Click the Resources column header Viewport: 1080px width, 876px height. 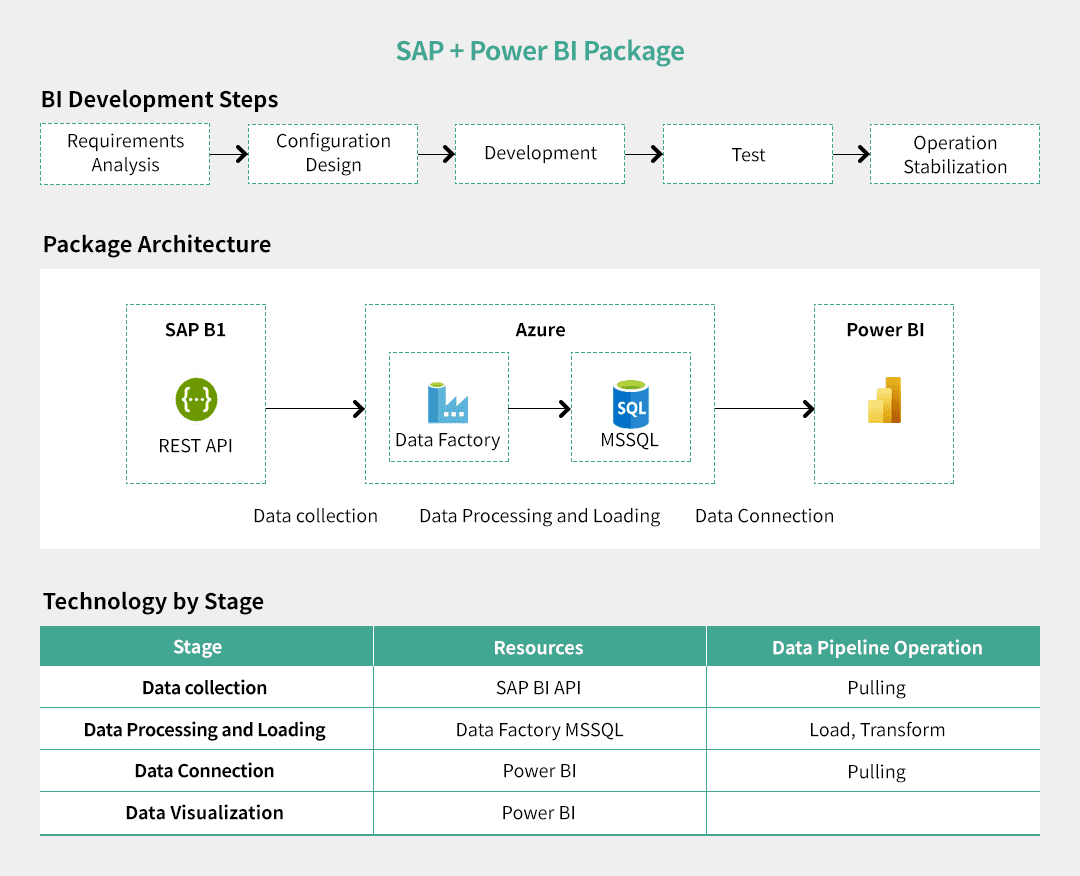(x=539, y=647)
